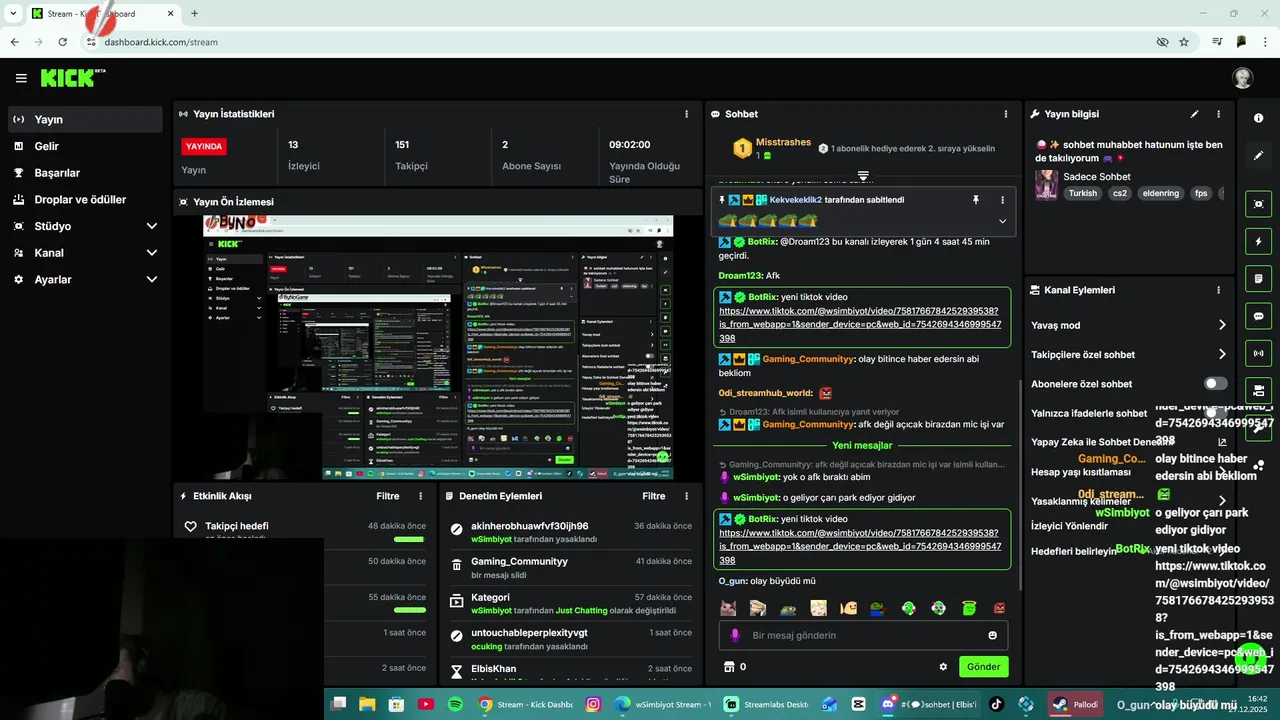The image size is (1280, 720).
Task: Open the first BotRix TikTok video link
Action: click(858, 325)
